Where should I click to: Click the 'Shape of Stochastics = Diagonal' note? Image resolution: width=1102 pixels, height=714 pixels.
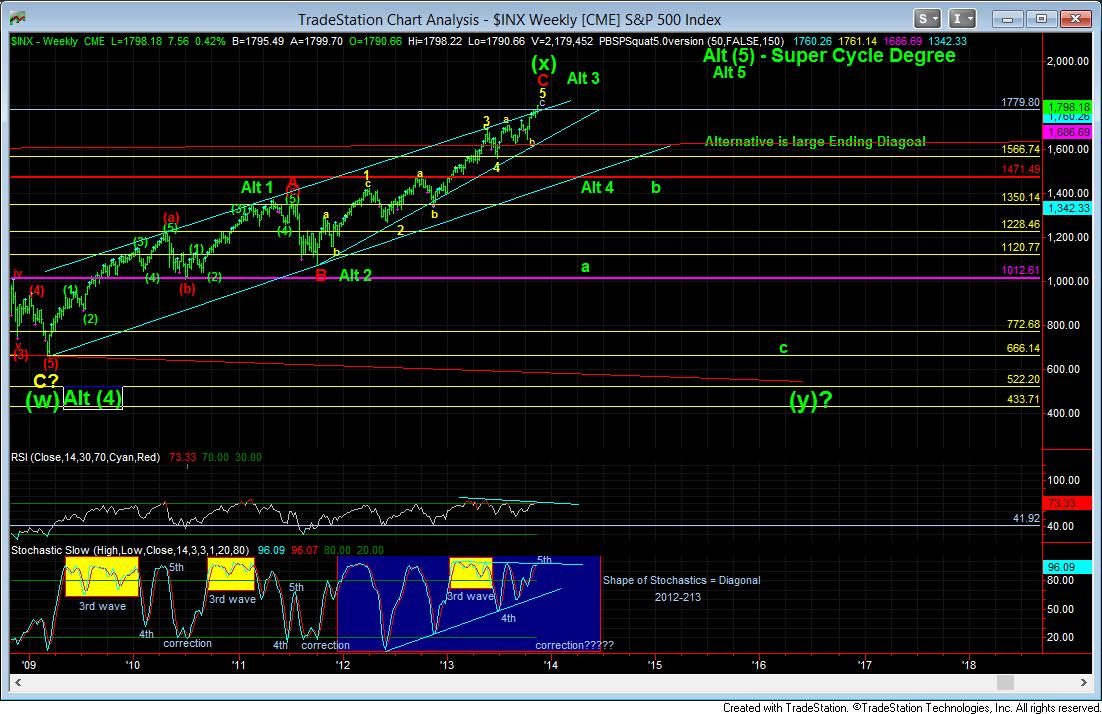(682, 580)
